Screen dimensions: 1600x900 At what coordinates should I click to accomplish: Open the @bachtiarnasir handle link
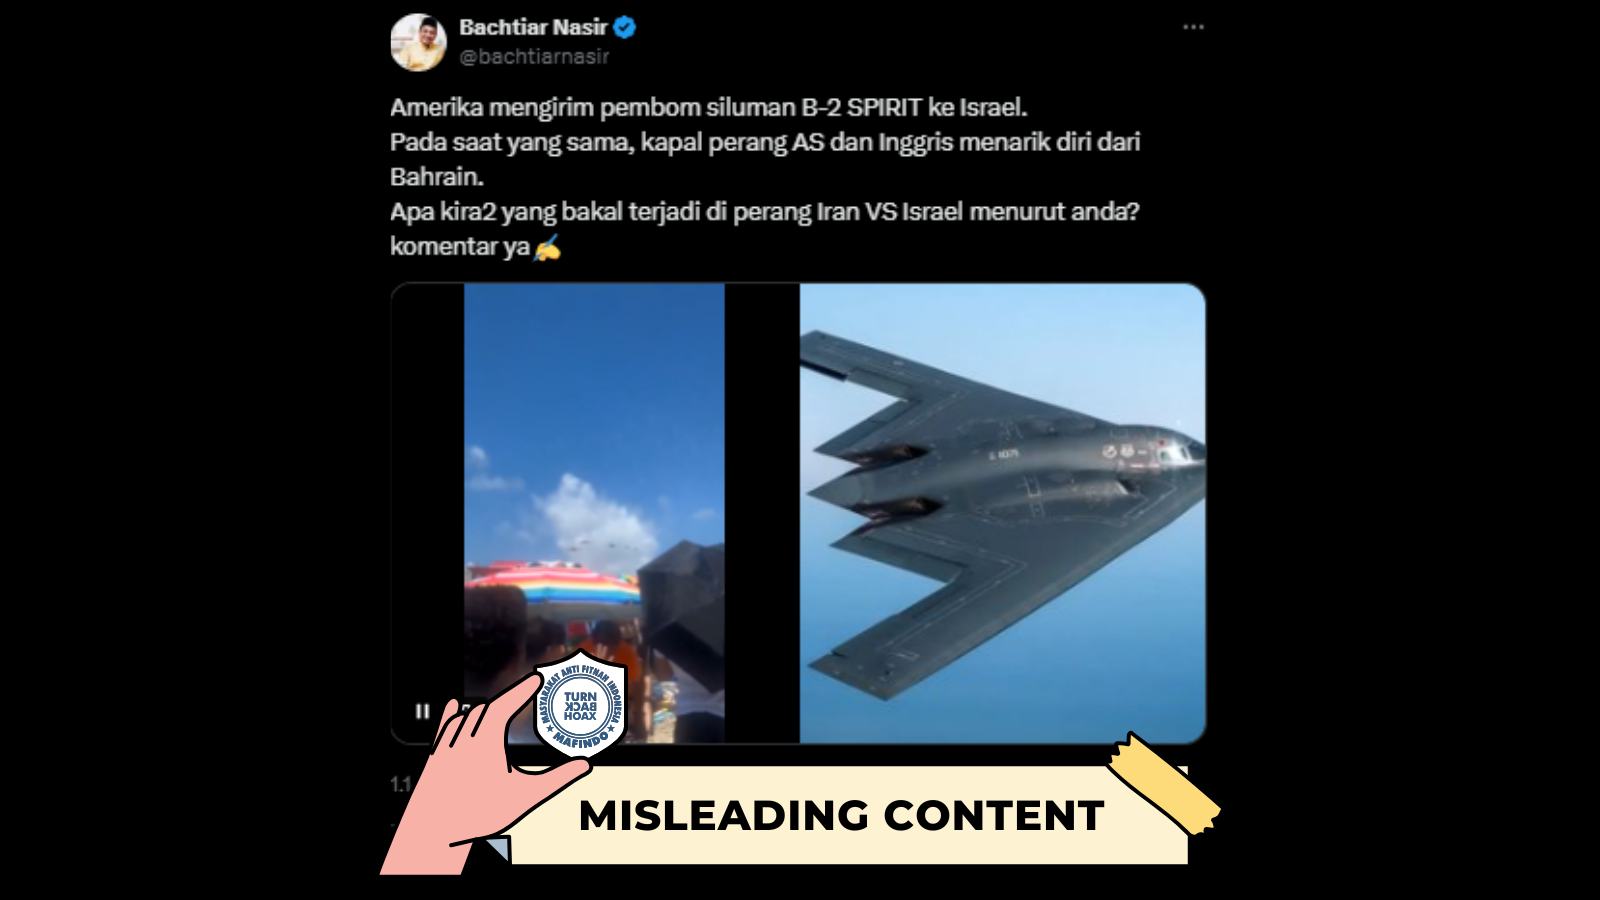pyautogui.click(x=534, y=57)
